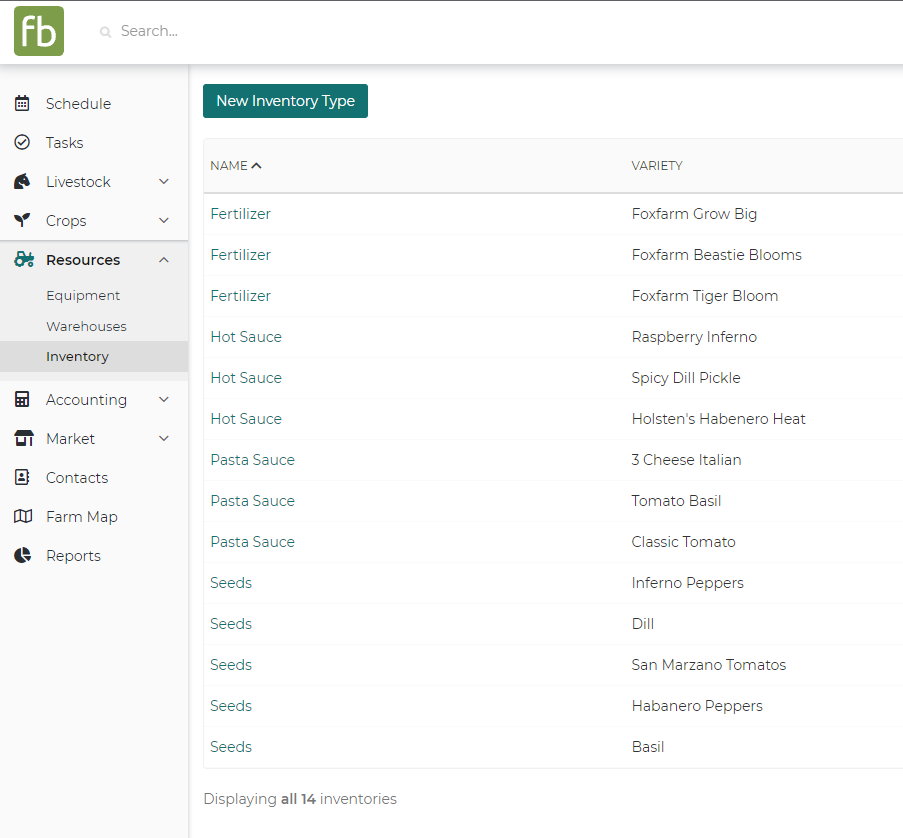Open Warehouses under Resources
The width and height of the screenshot is (903, 838).
tap(86, 327)
